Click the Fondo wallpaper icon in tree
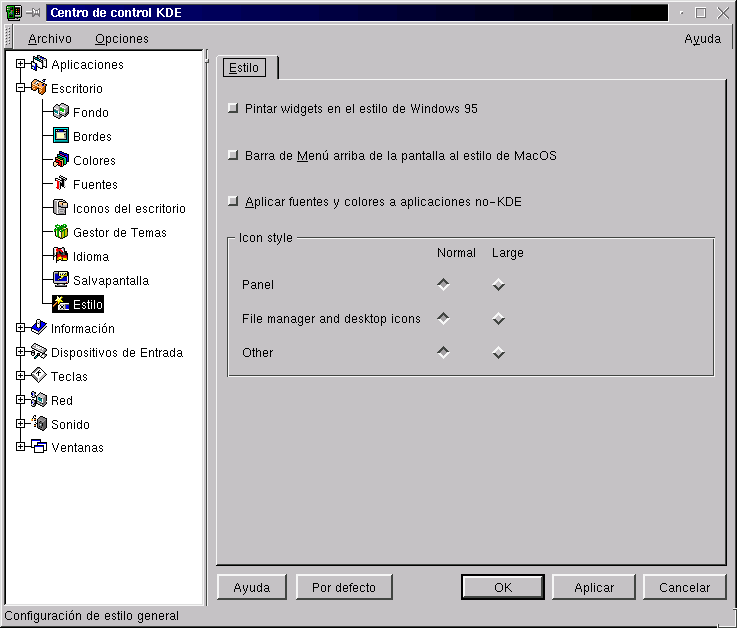 coord(60,112)
